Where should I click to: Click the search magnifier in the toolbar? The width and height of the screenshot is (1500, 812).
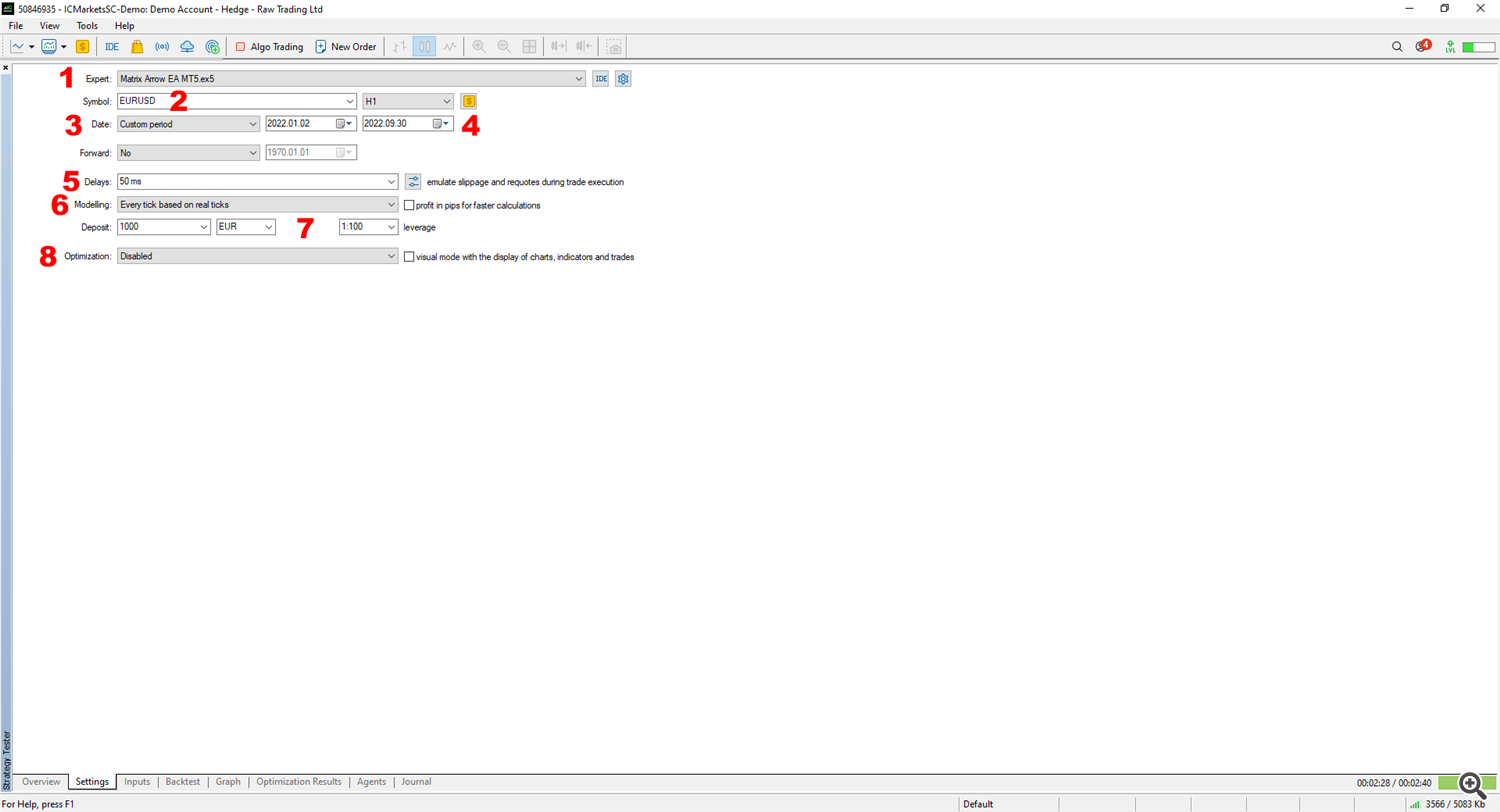point(1397,46)
